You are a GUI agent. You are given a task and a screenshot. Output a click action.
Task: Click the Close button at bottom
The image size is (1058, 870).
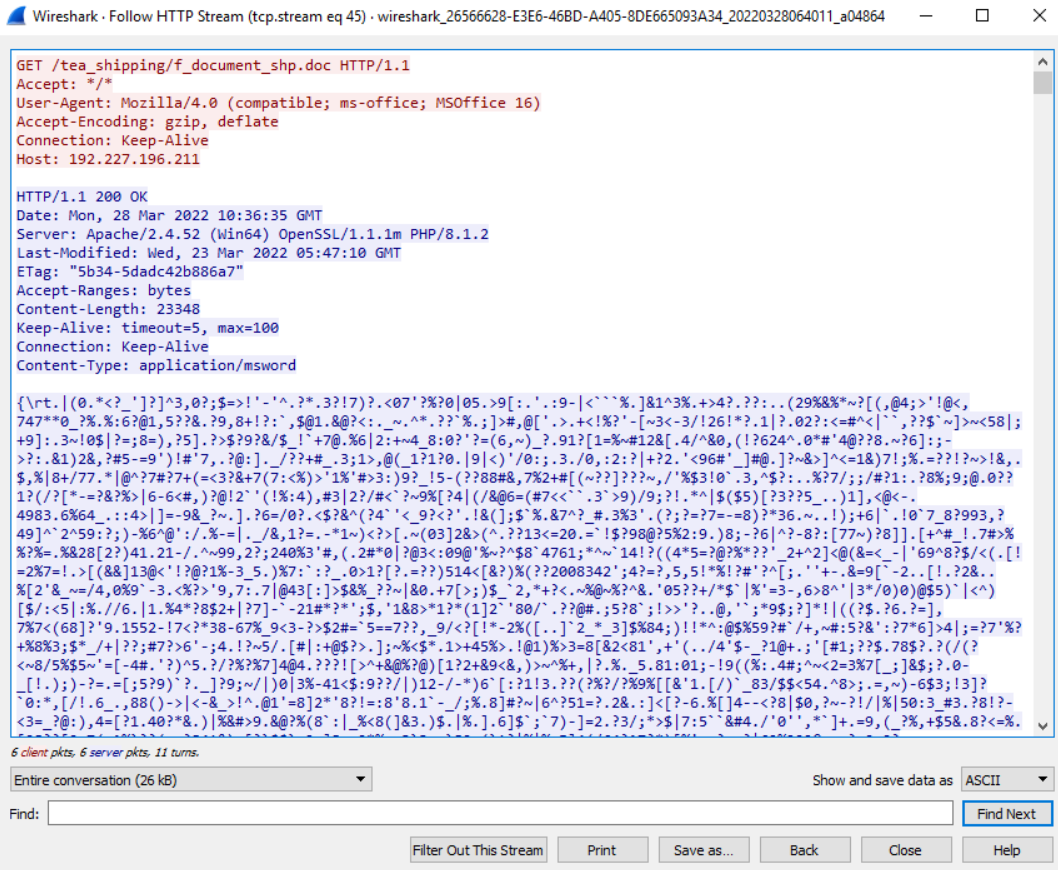tap(906, 850)
